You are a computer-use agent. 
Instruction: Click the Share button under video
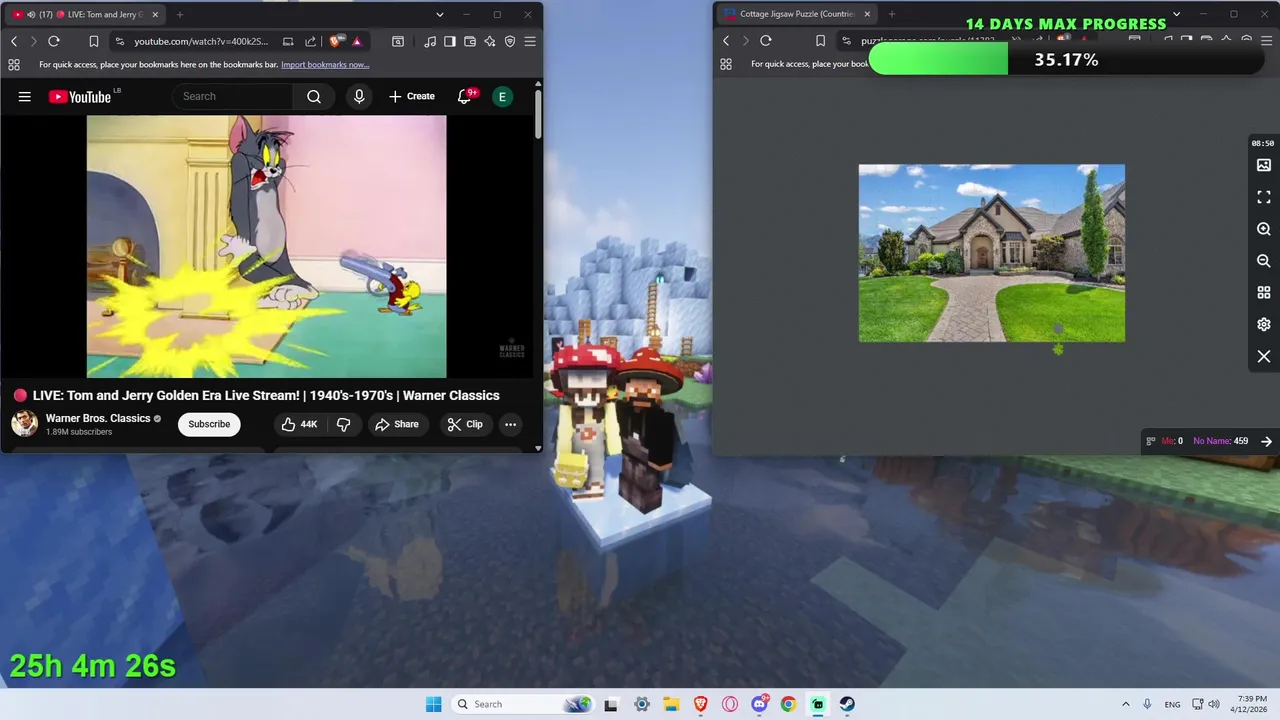(x=397, y=424)
